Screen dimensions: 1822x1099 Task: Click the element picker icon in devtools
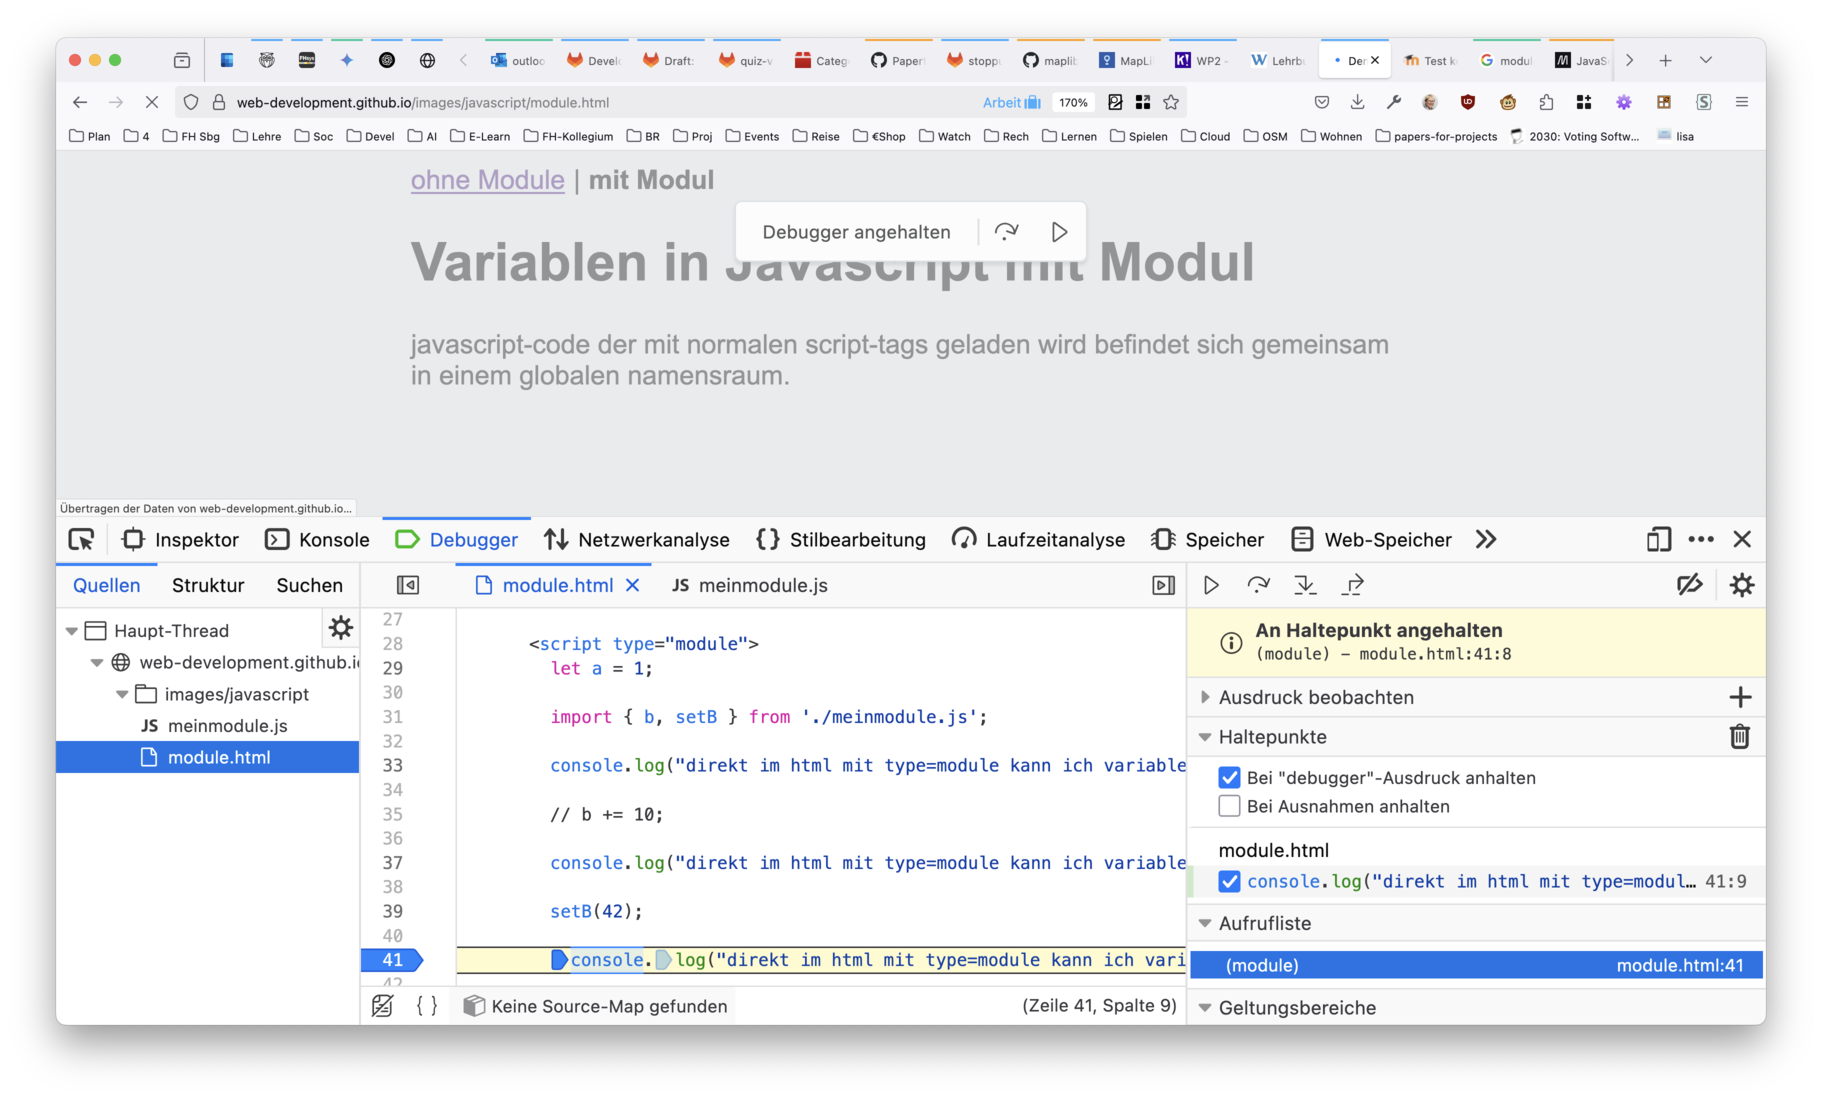click(81, 540)
